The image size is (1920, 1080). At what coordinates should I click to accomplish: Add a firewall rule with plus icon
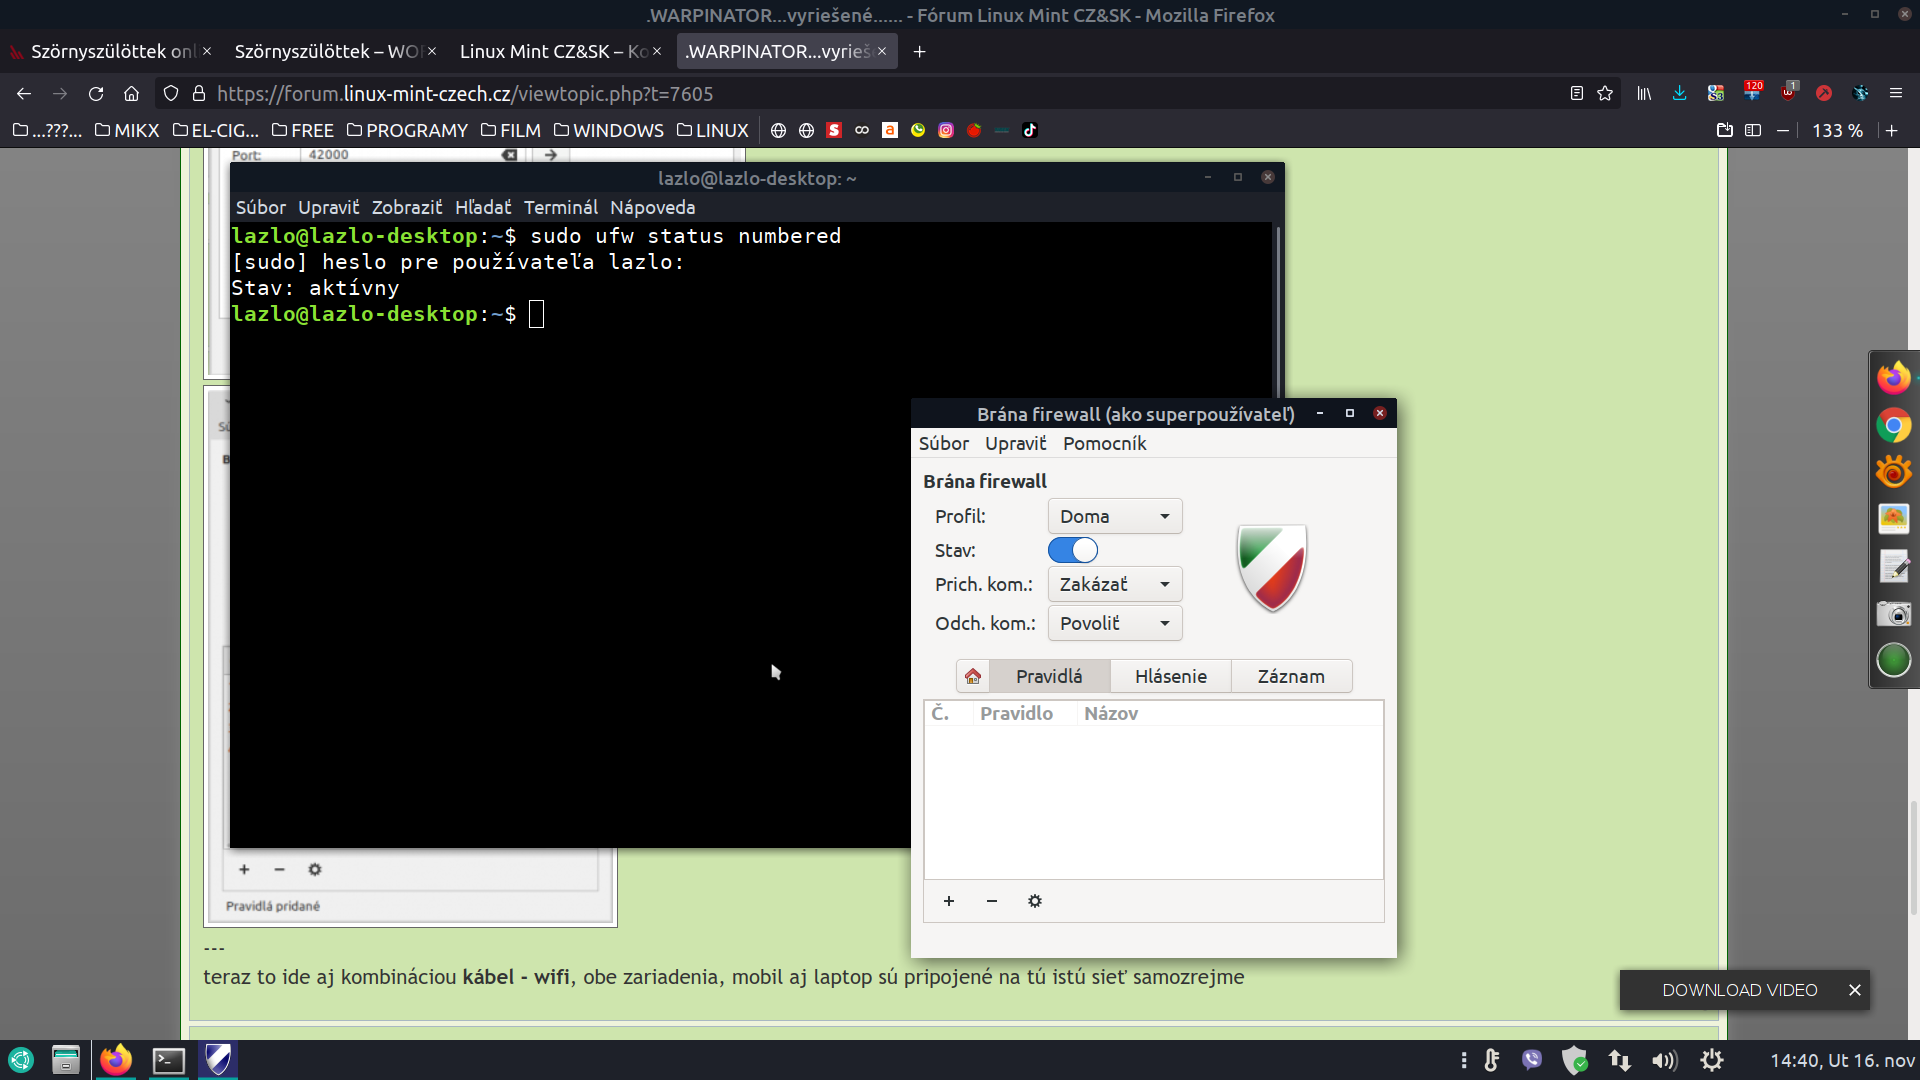(x=948, y=901)
